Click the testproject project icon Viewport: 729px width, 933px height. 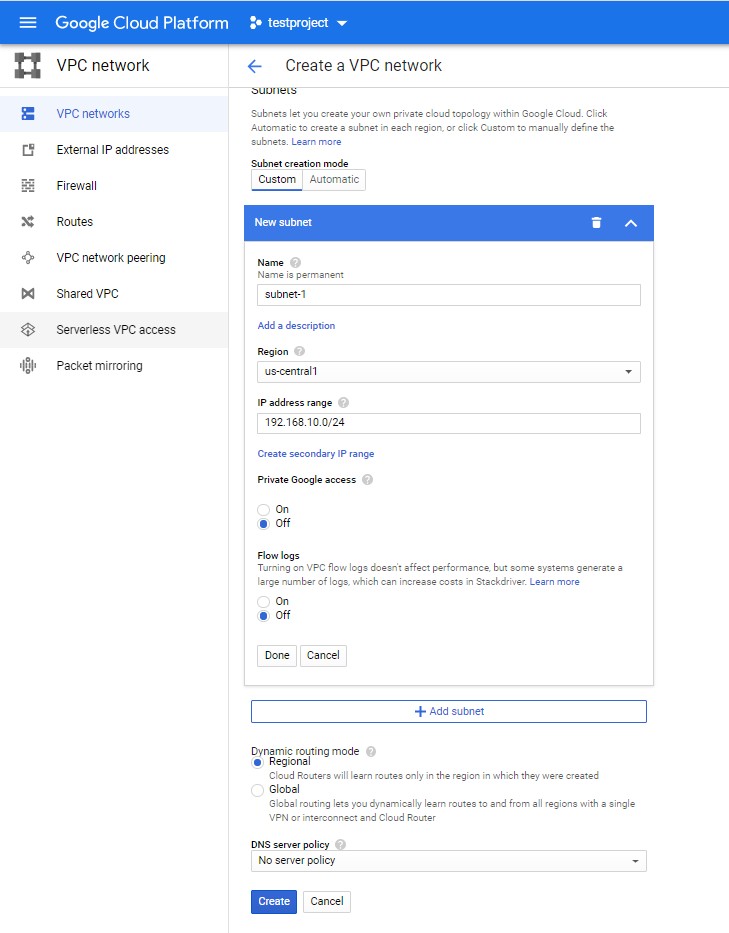(255, 23)
